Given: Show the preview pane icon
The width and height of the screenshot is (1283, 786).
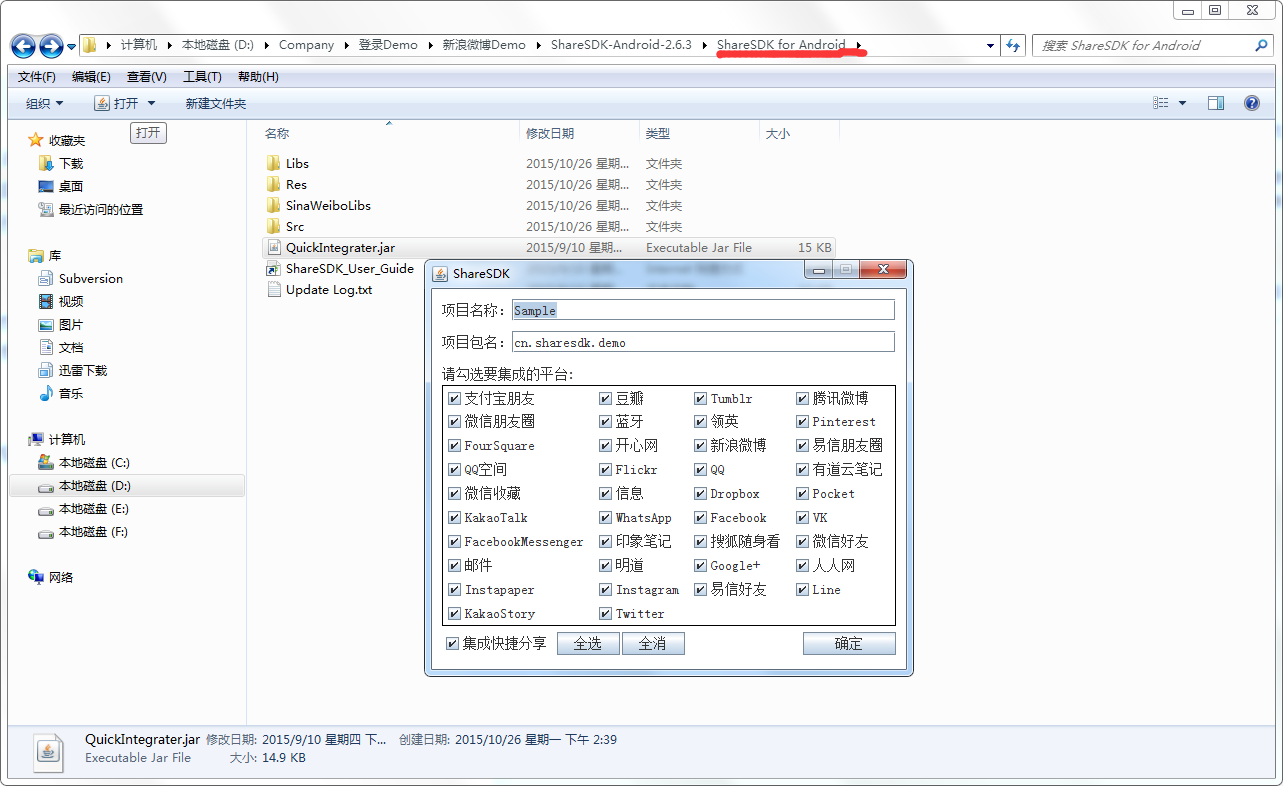Looking at the screenshot, I should pos(1216,103).
